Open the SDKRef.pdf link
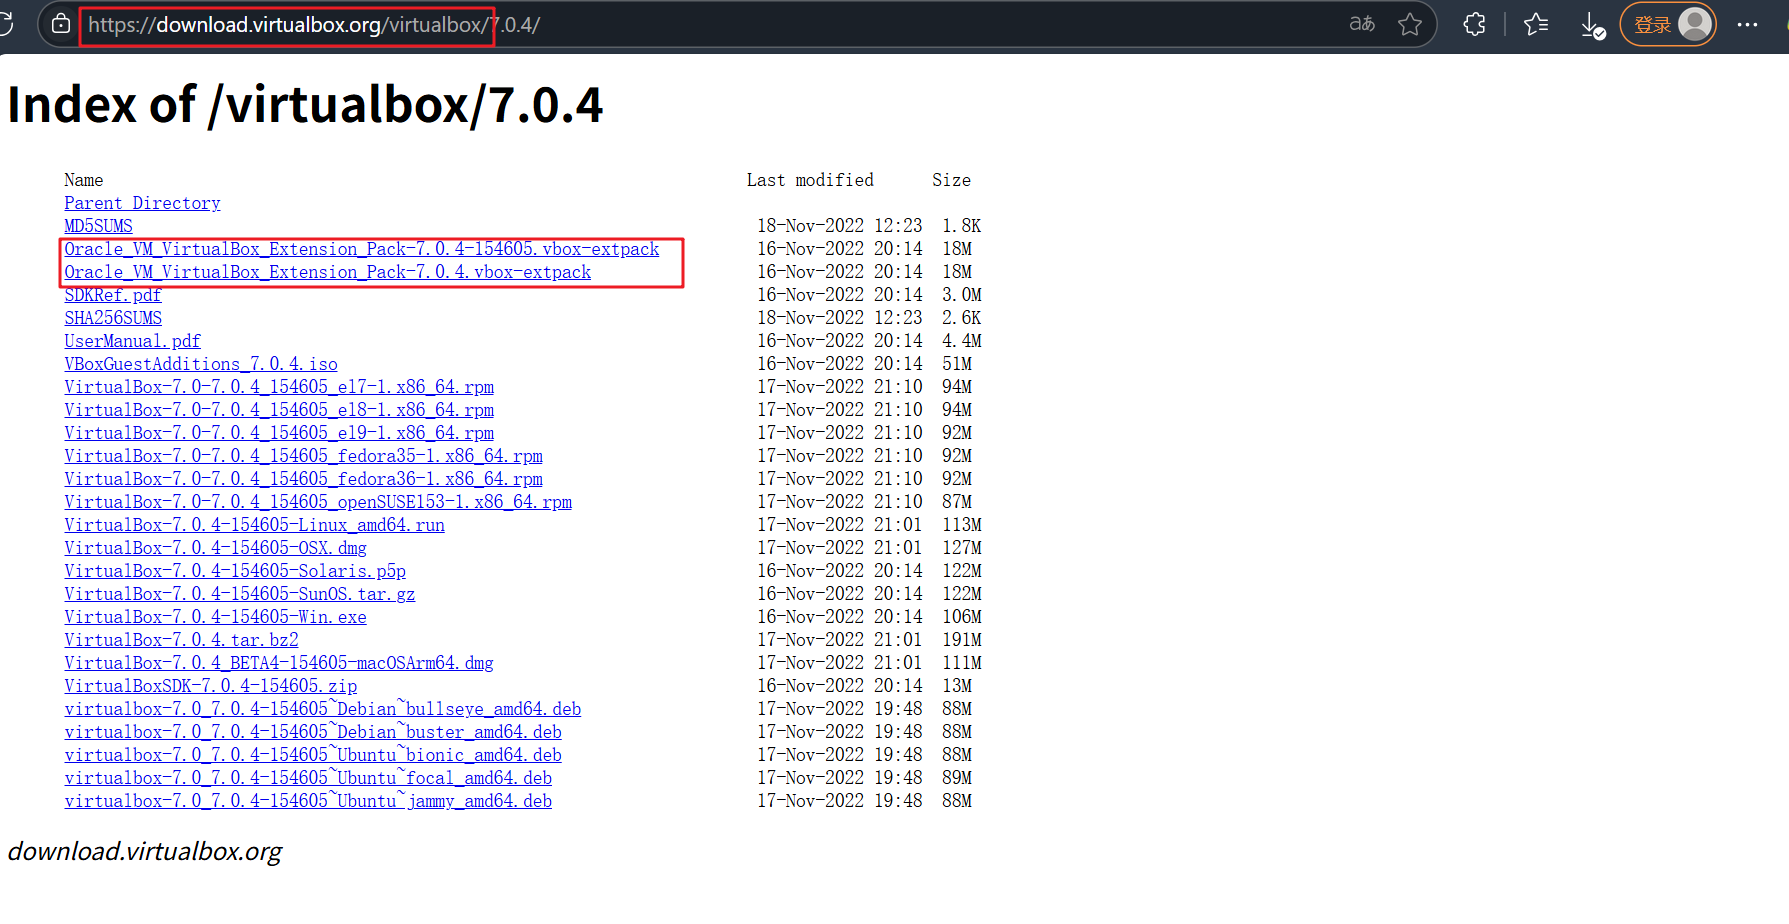This screenshot has height=924, width=1789. (112, 295)
